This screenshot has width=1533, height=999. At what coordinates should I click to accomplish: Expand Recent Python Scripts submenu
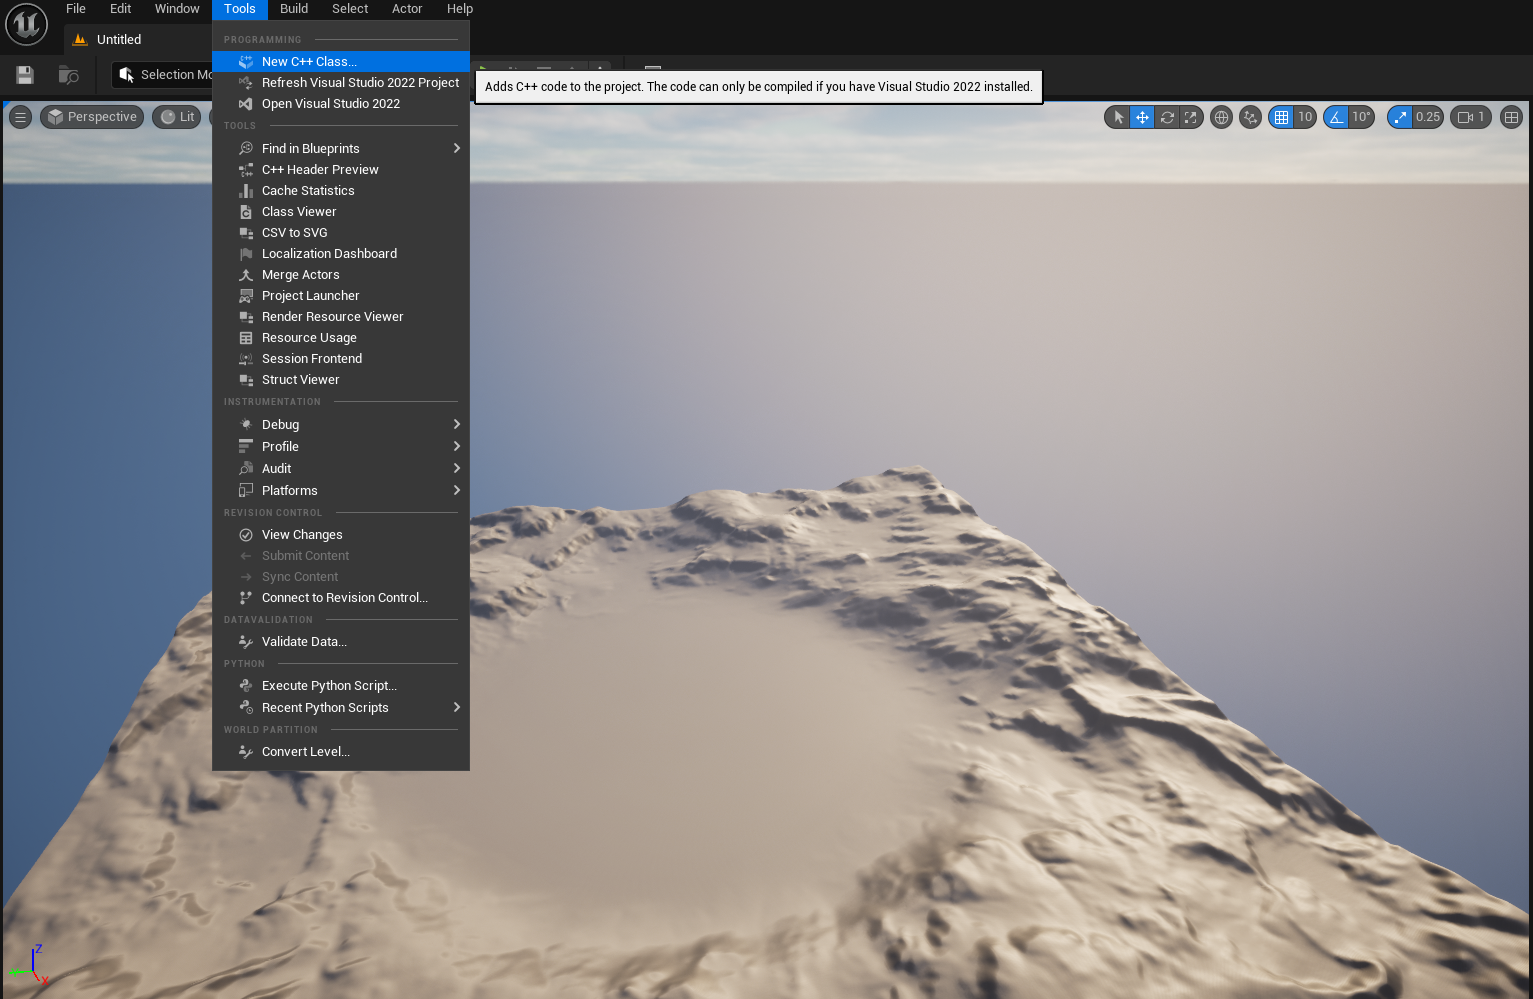(341, 708)
